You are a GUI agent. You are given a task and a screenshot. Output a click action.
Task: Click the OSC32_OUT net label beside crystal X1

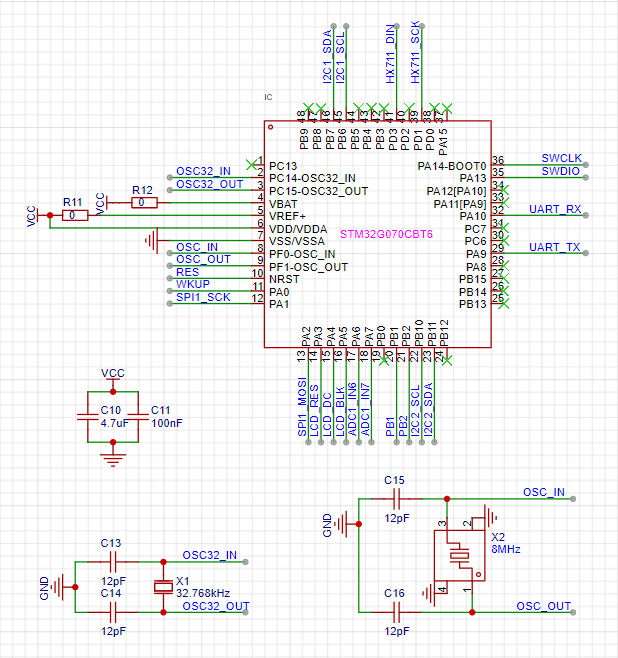(216, 606)
